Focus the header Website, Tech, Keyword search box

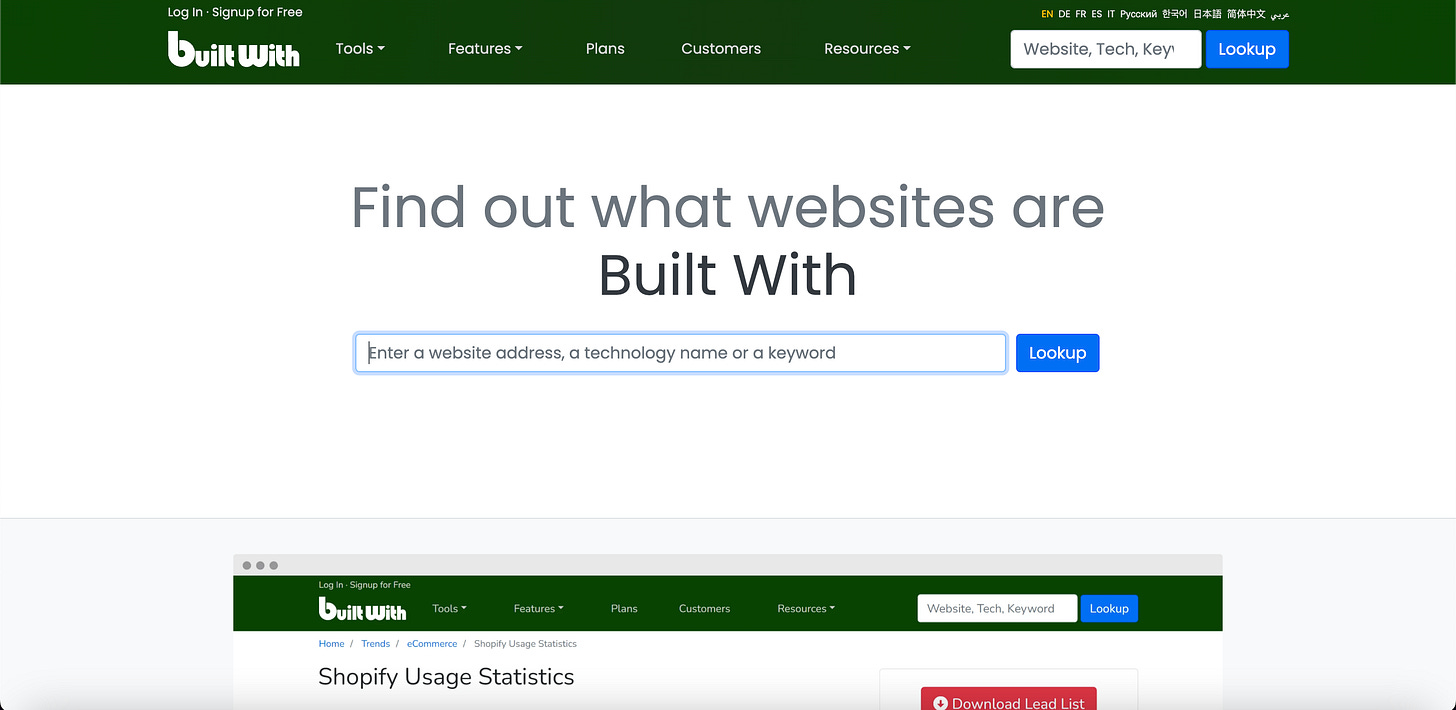coord(1106,49)
